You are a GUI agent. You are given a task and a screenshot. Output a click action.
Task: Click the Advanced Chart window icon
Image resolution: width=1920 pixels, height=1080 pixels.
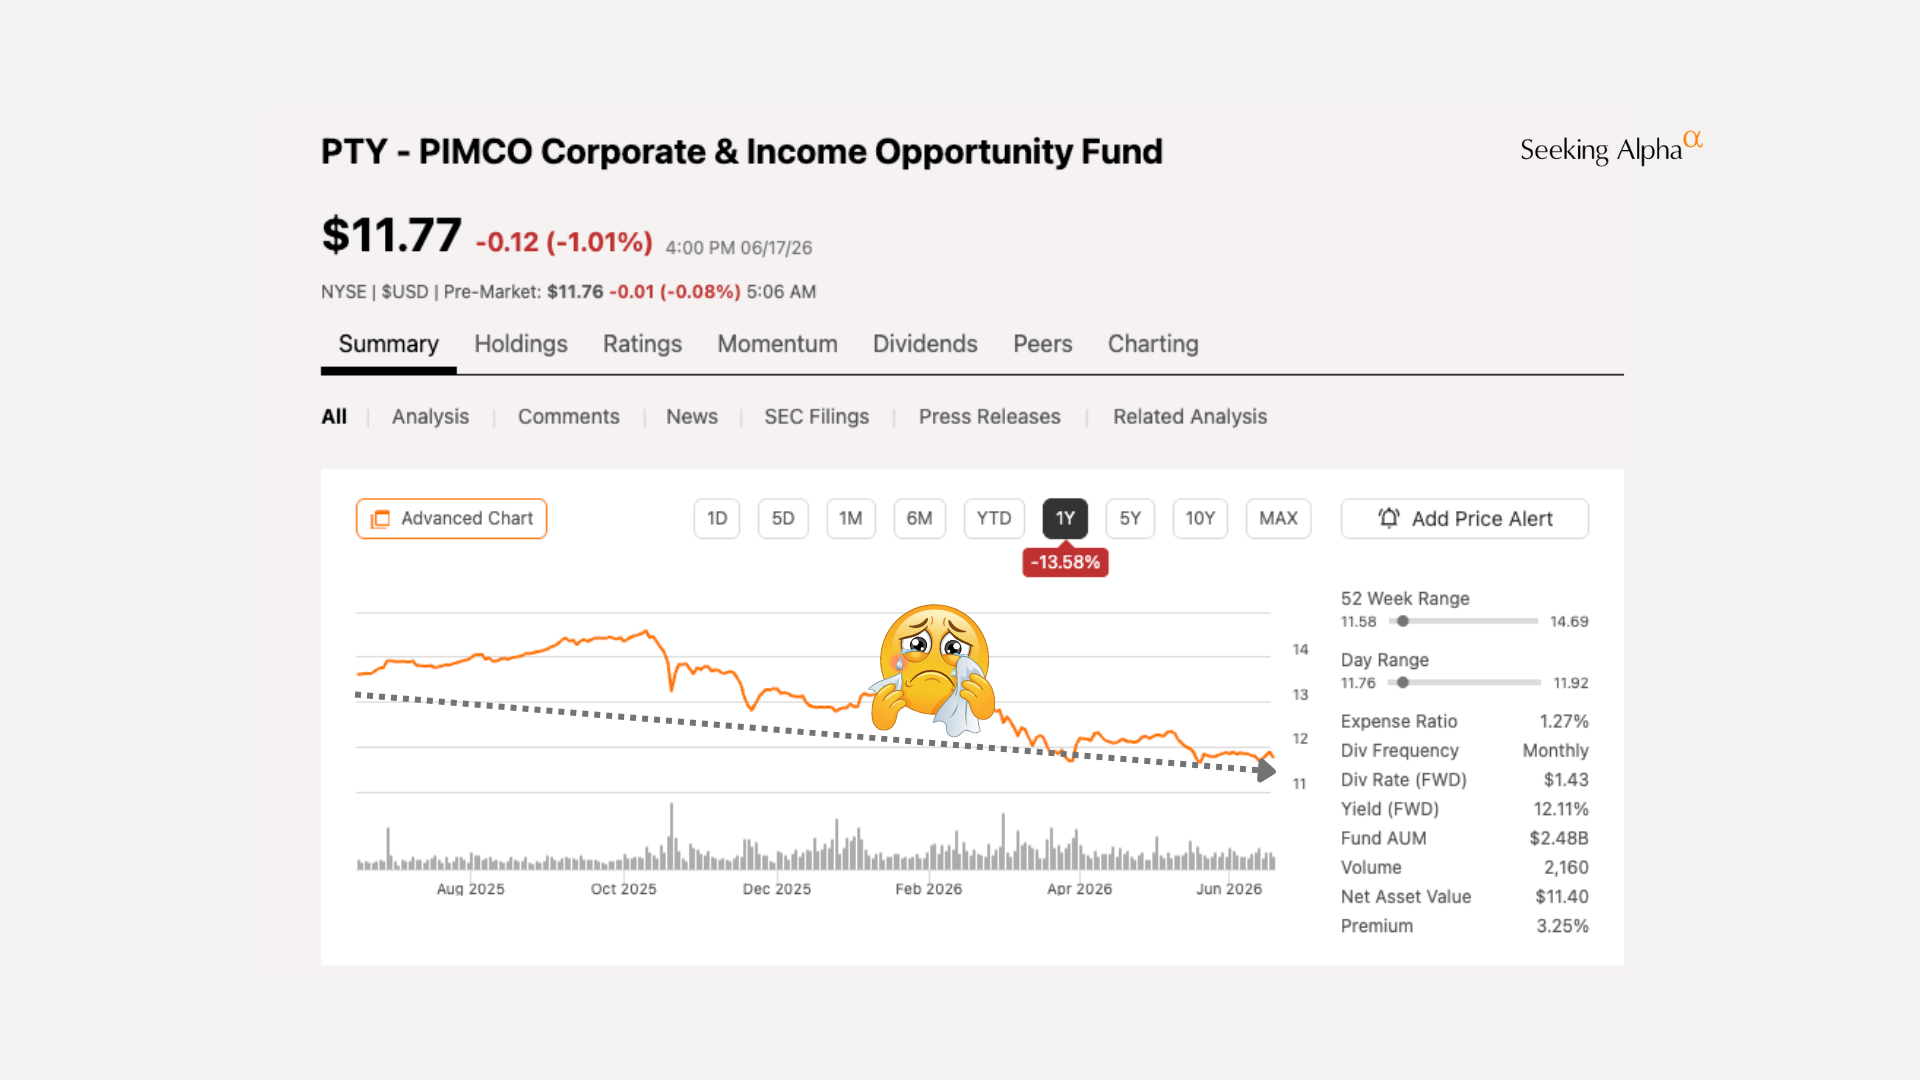pyautogui.click(x=380, y=519)
